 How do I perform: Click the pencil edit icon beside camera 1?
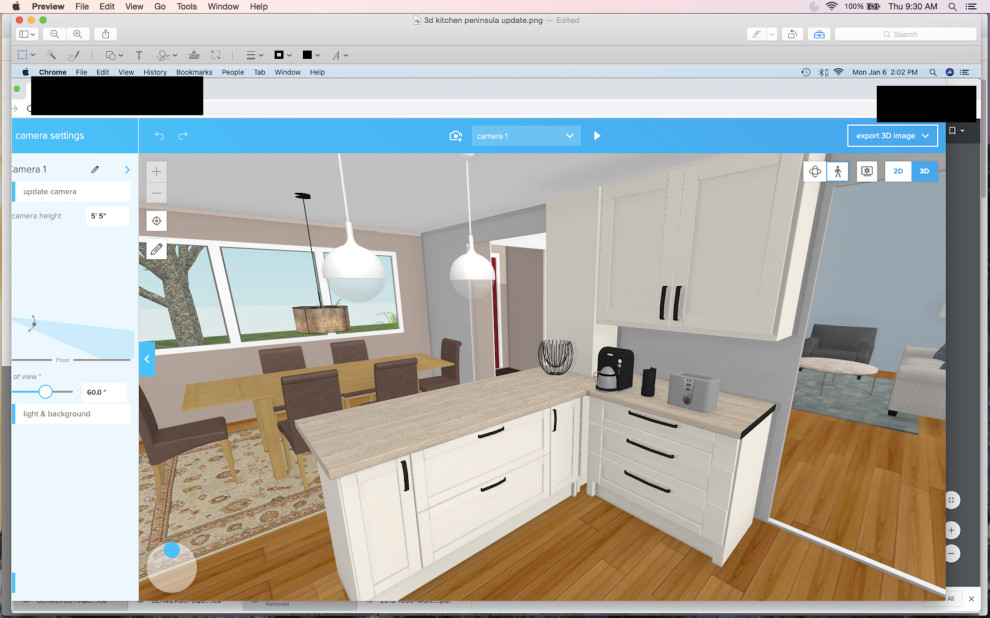[95, 170]
